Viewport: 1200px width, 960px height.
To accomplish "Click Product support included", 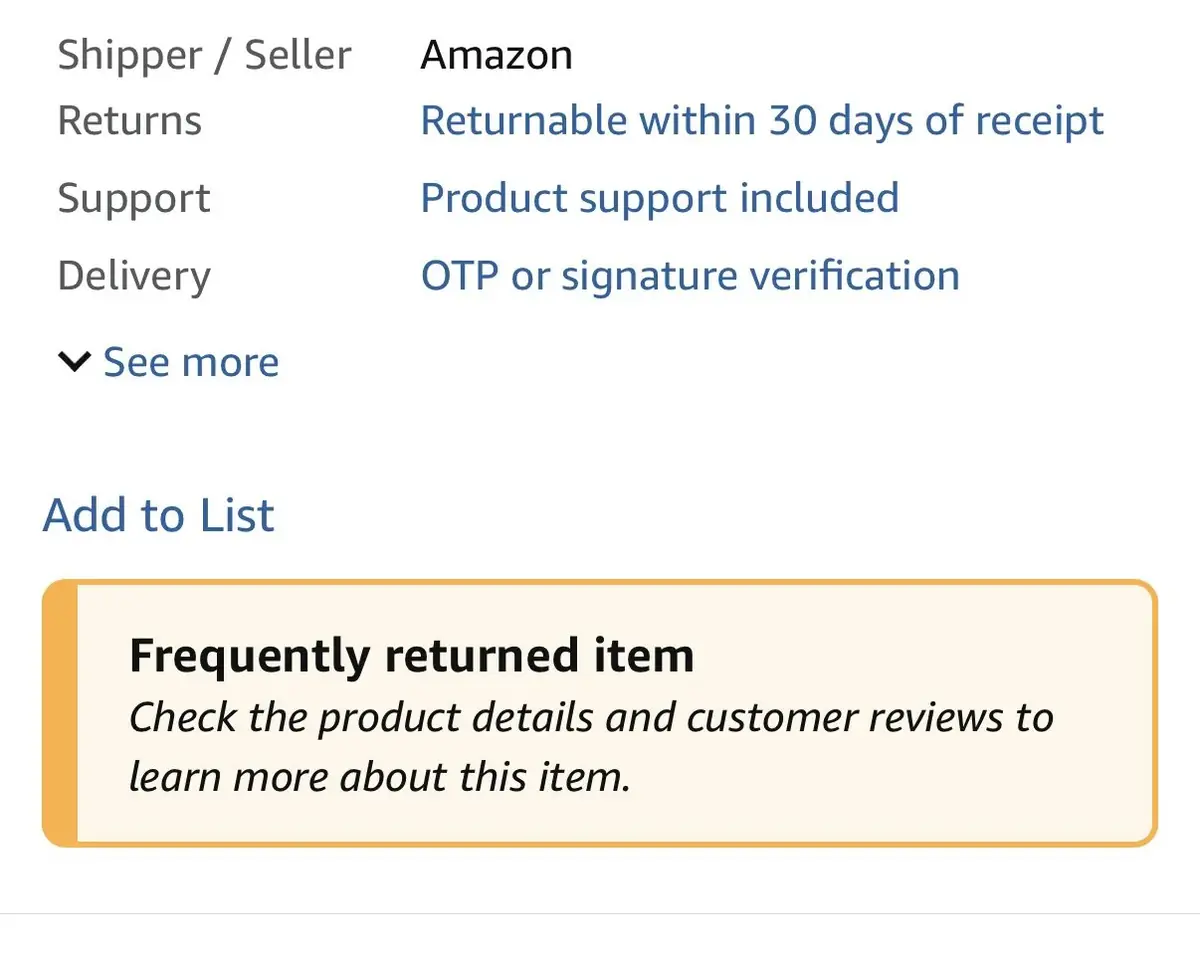I will 660,198.
